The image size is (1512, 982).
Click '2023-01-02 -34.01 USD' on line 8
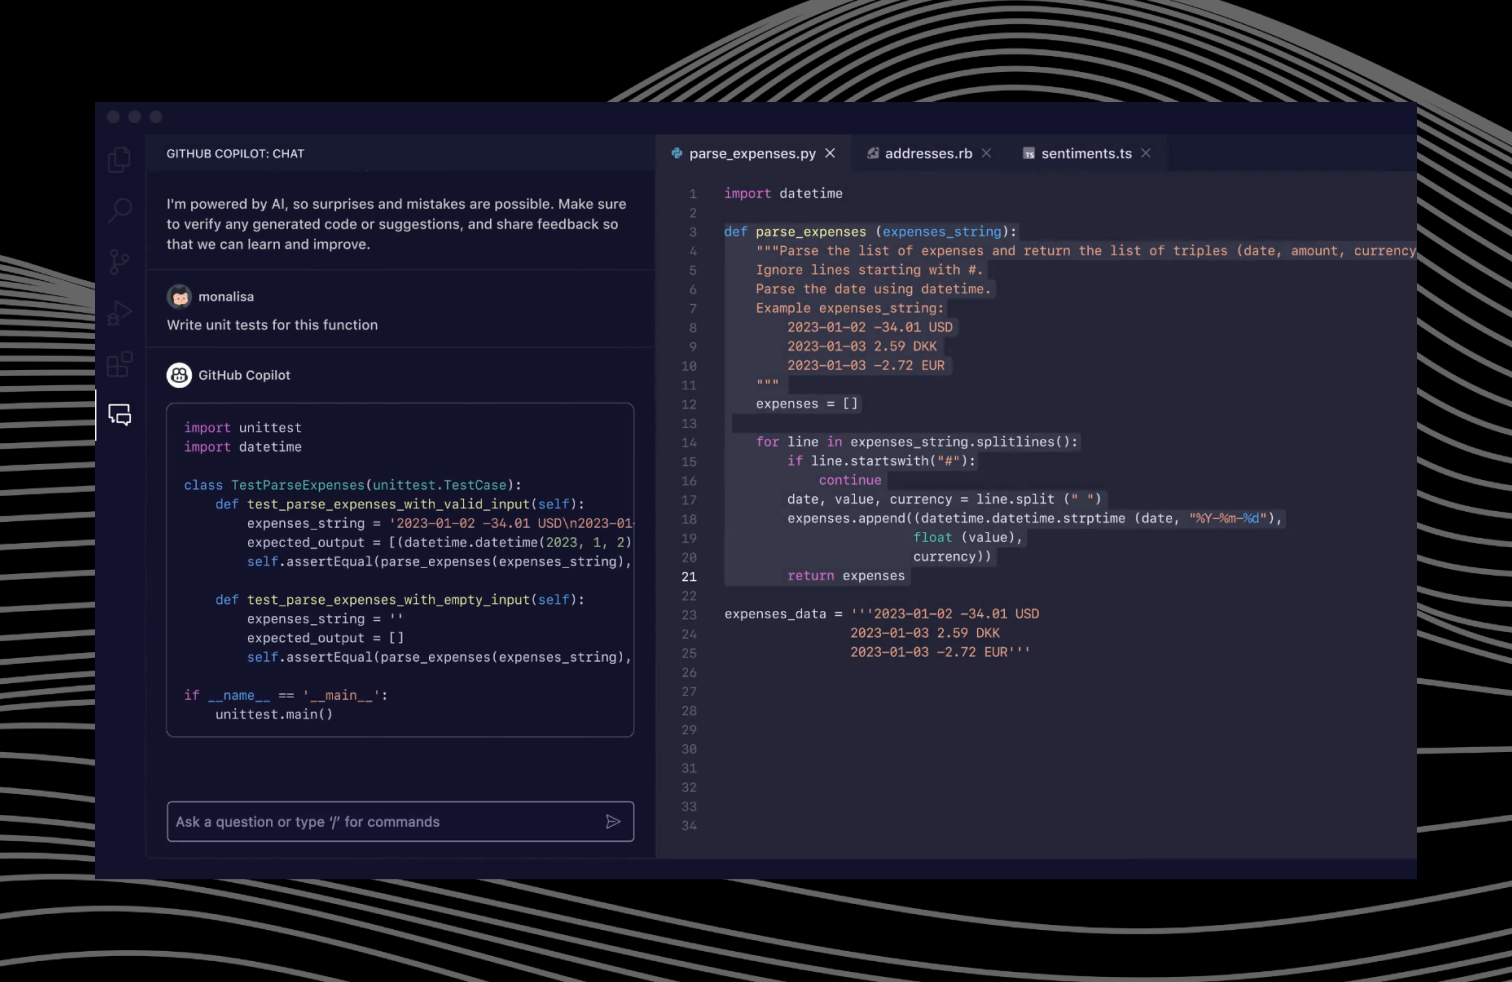pyautogui.click(x=870, y=327)
